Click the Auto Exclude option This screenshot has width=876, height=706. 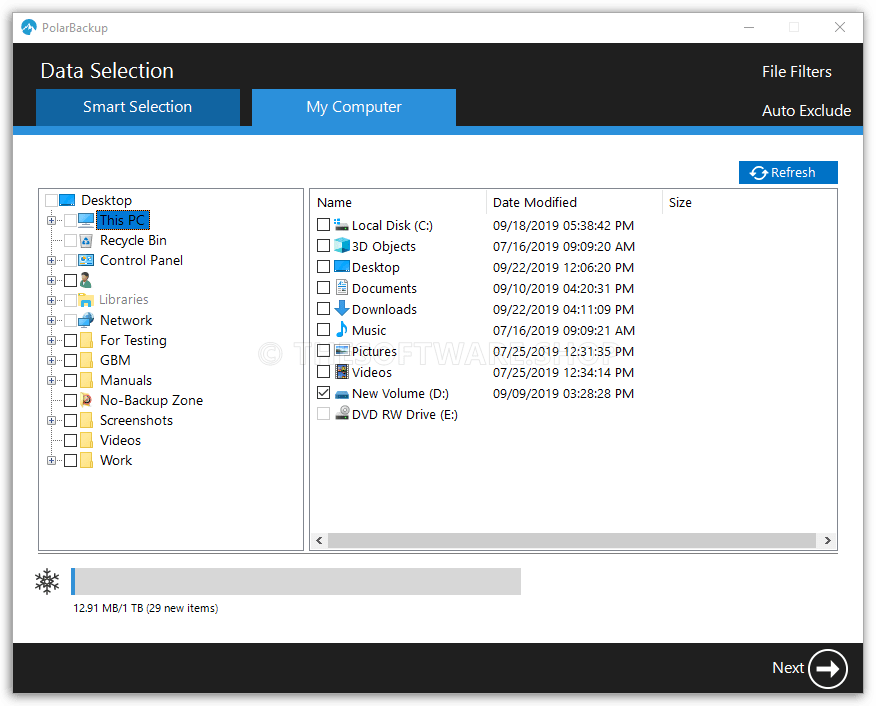coord(806,111)
